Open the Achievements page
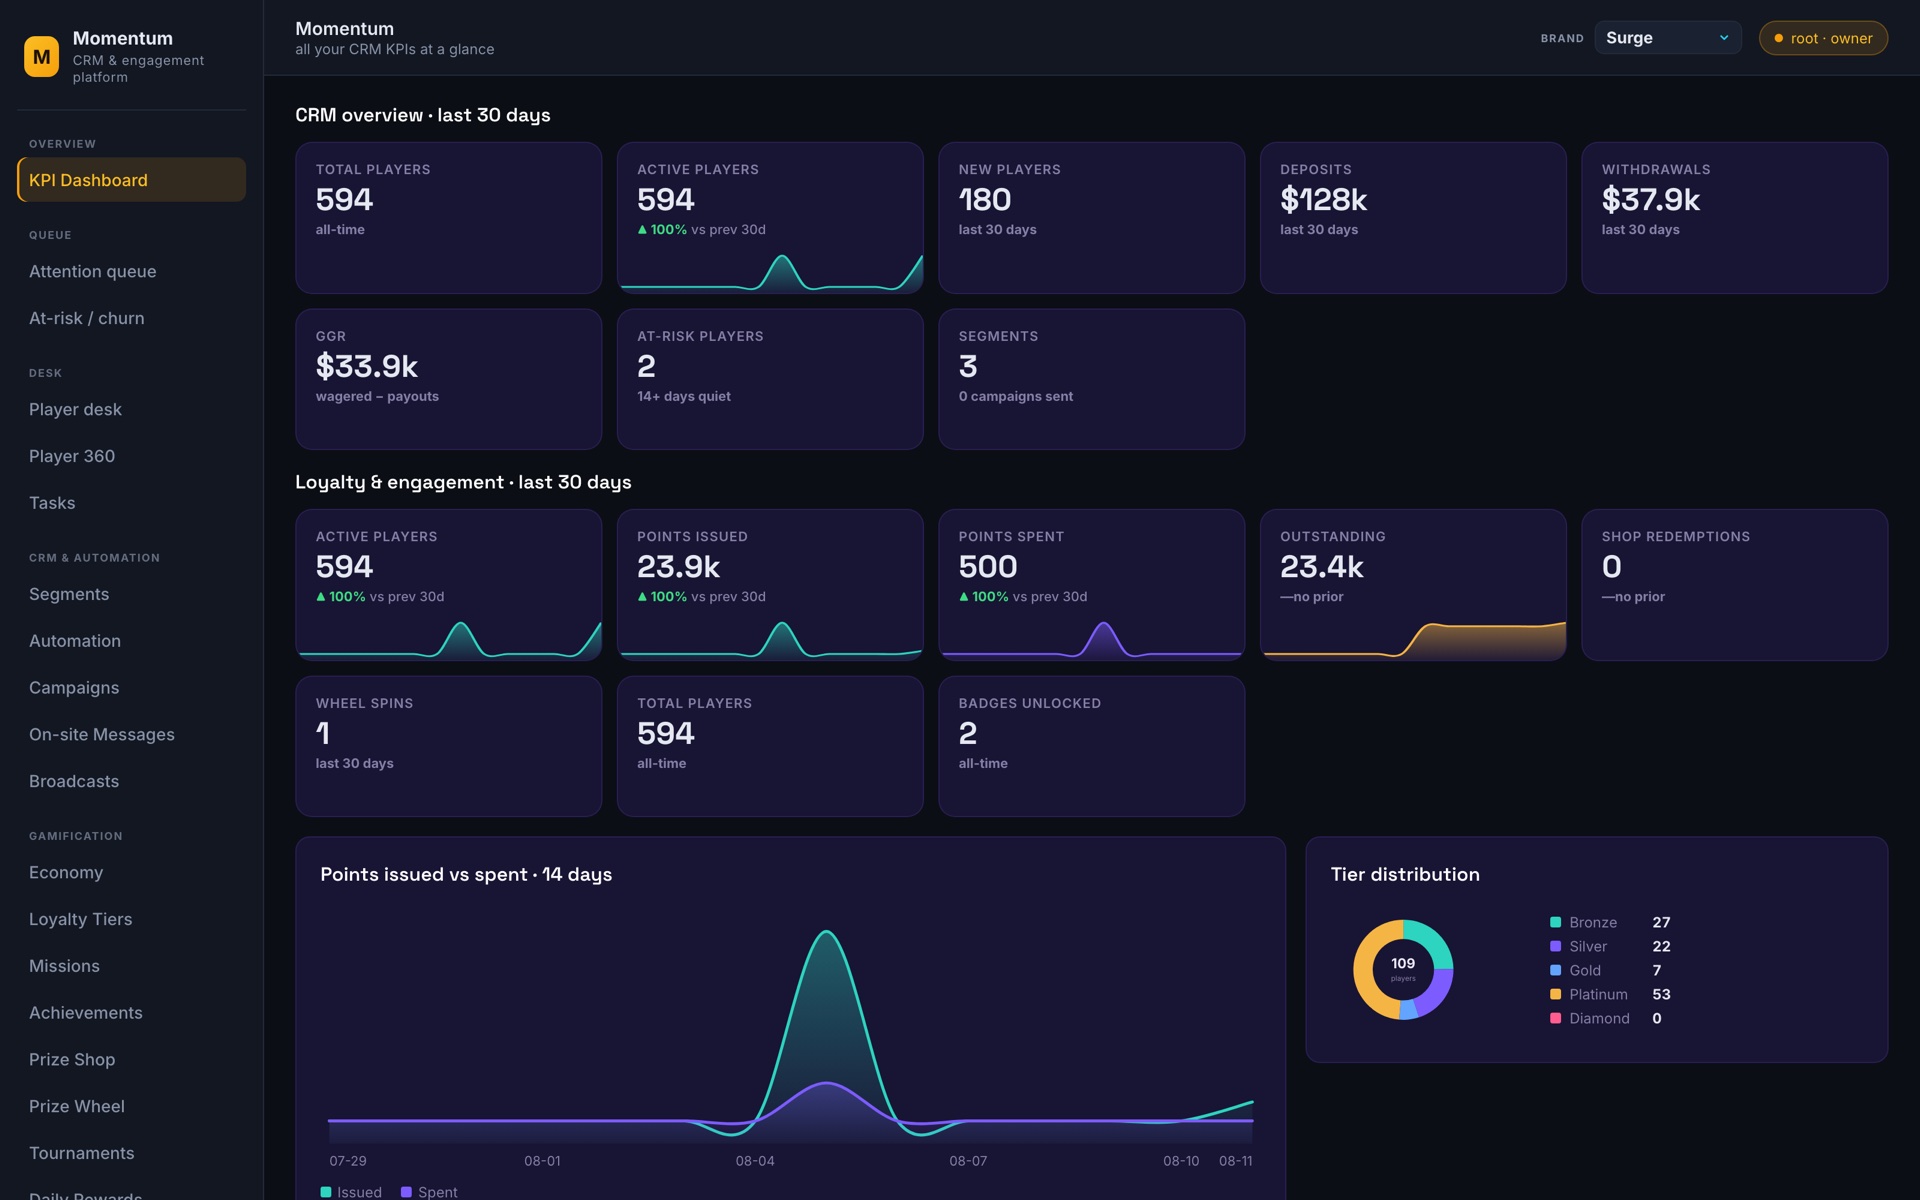 (x=131, y=1013)
